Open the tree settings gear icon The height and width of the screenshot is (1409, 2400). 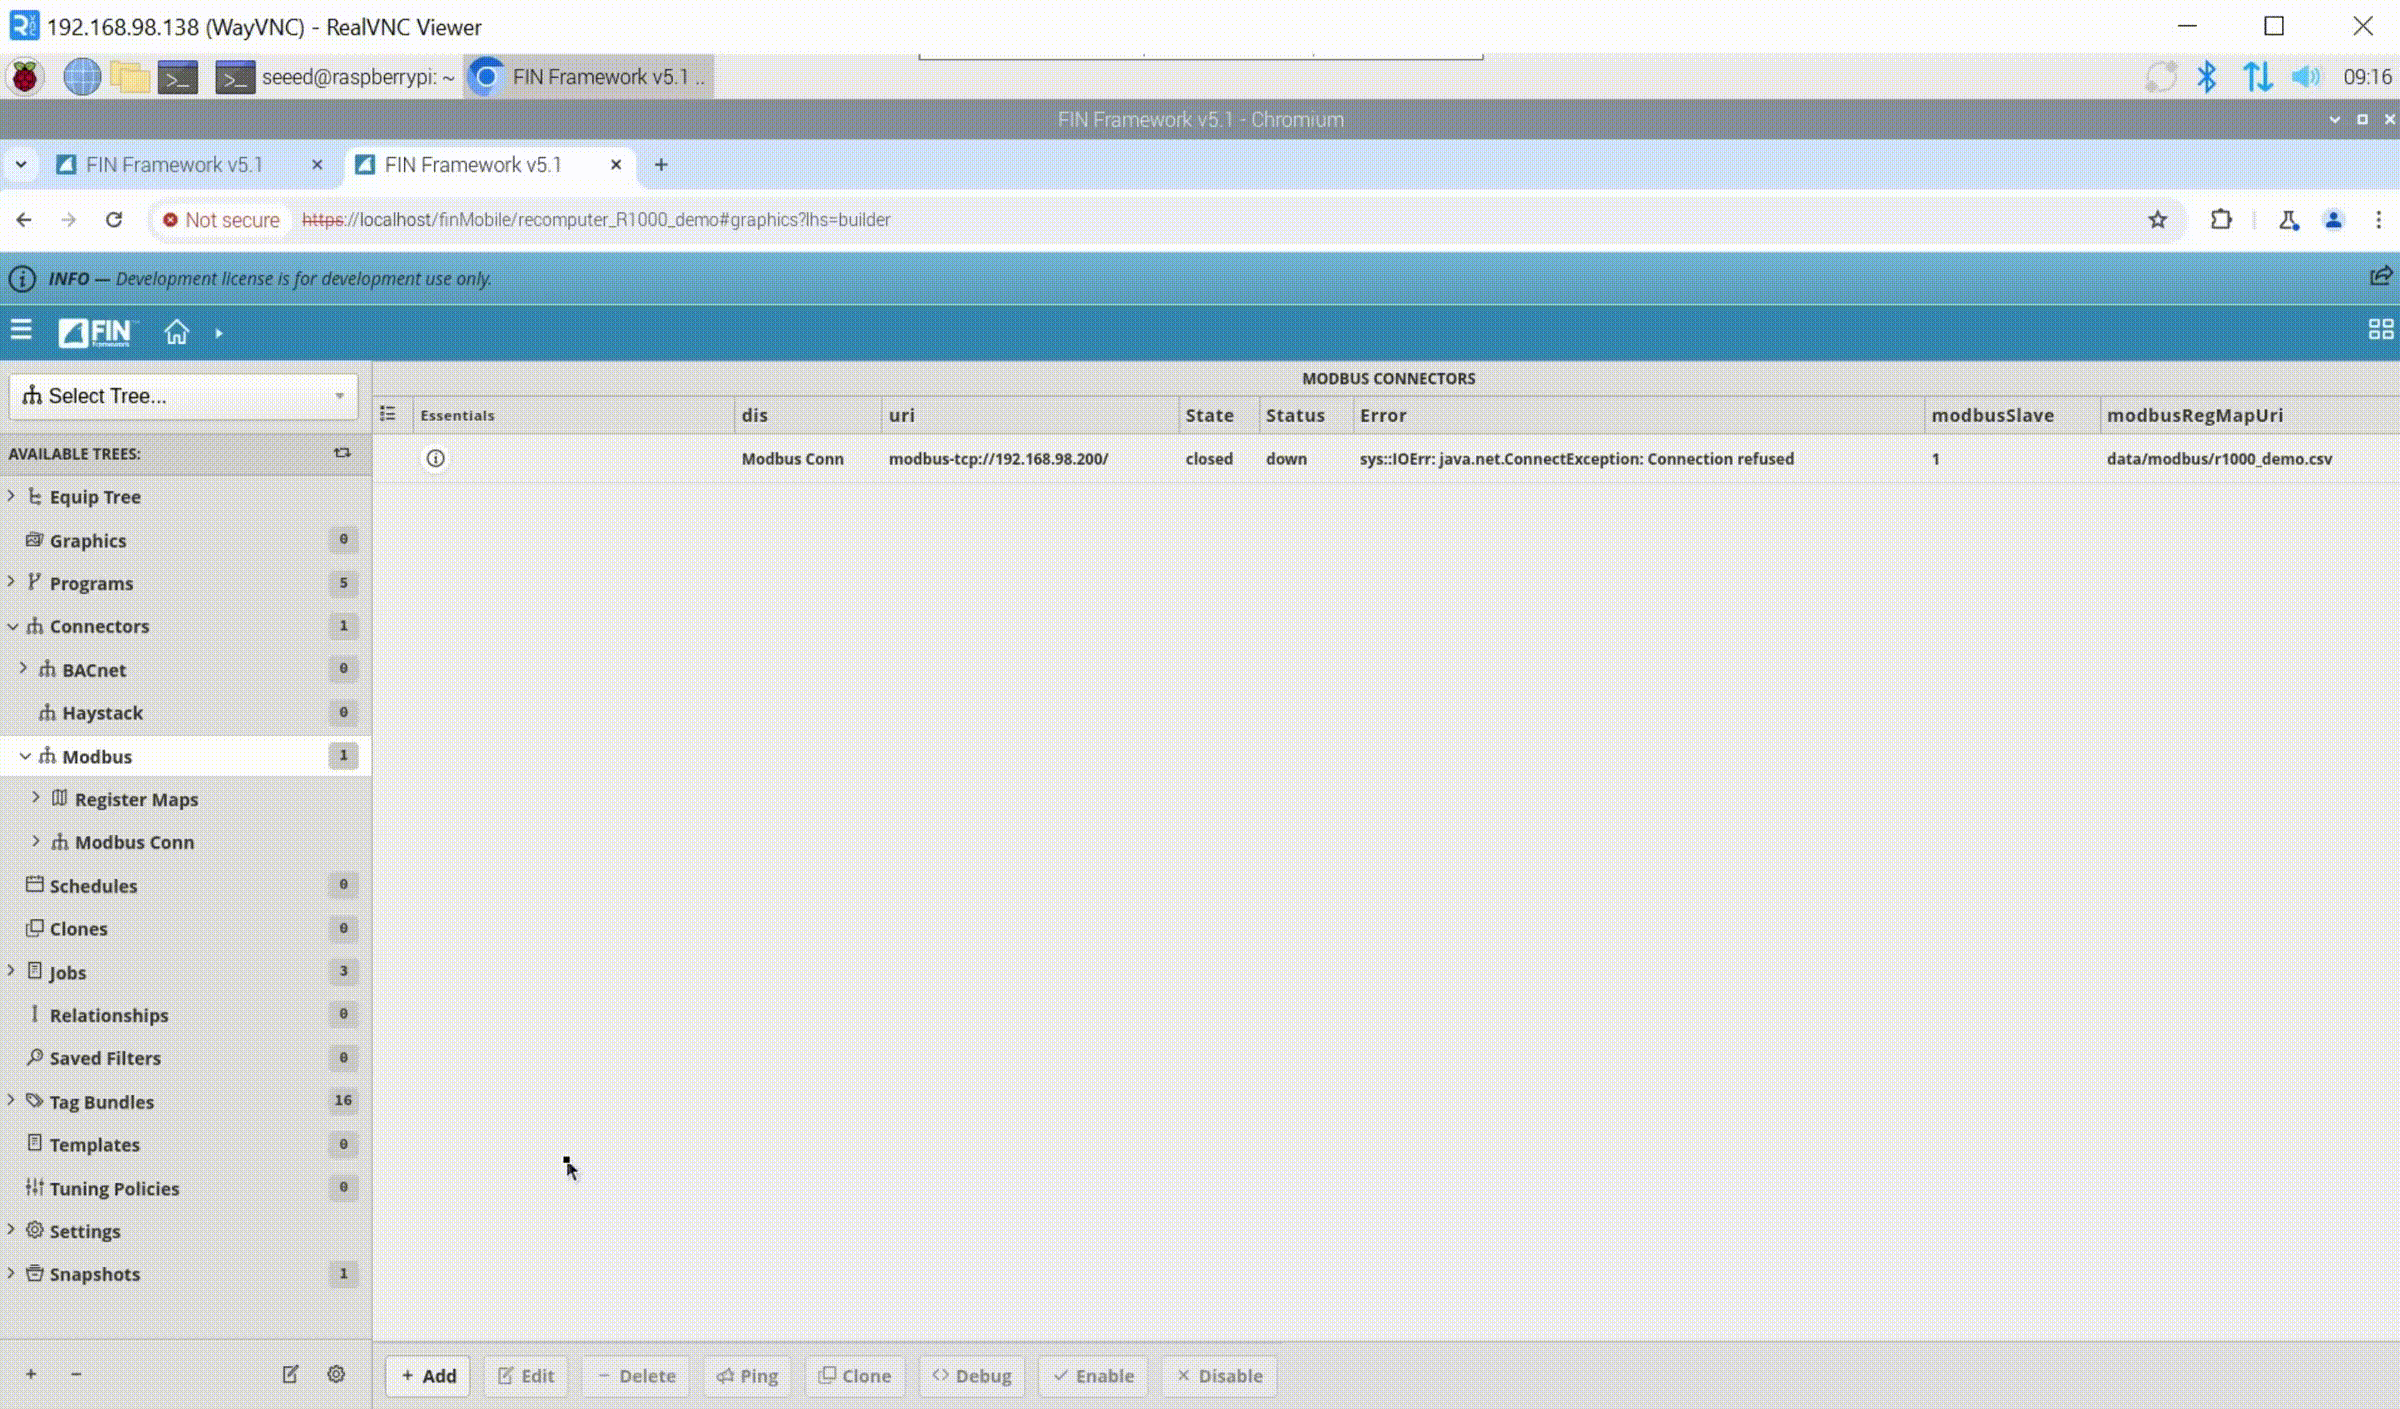(x=336, y=1374)
